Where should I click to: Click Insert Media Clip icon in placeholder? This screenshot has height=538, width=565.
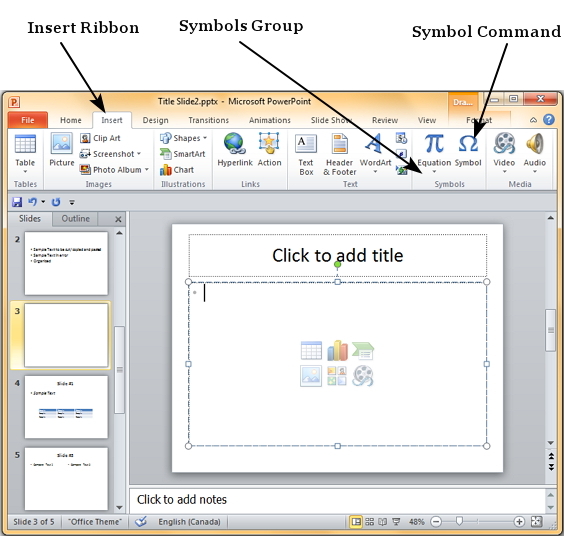(x=362, y=376)
